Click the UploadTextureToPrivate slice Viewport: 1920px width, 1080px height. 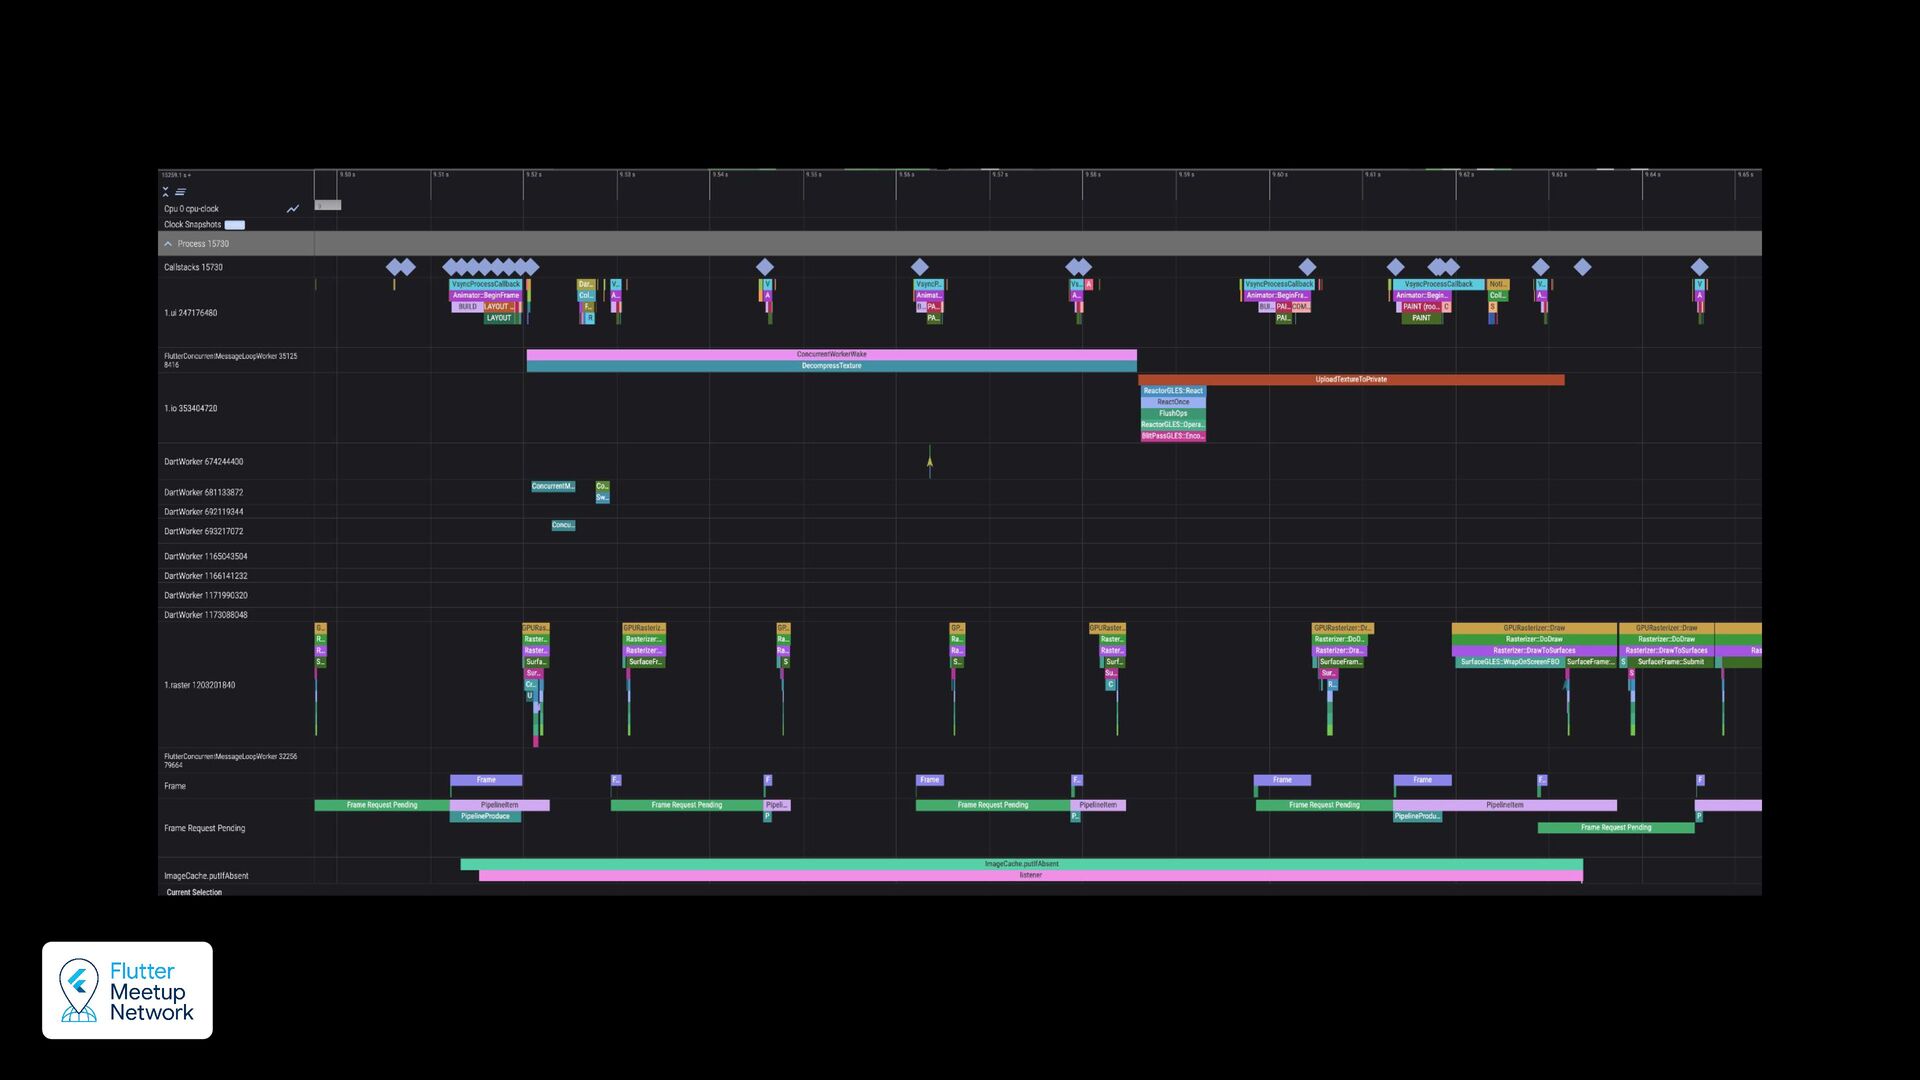(1350, 380)
